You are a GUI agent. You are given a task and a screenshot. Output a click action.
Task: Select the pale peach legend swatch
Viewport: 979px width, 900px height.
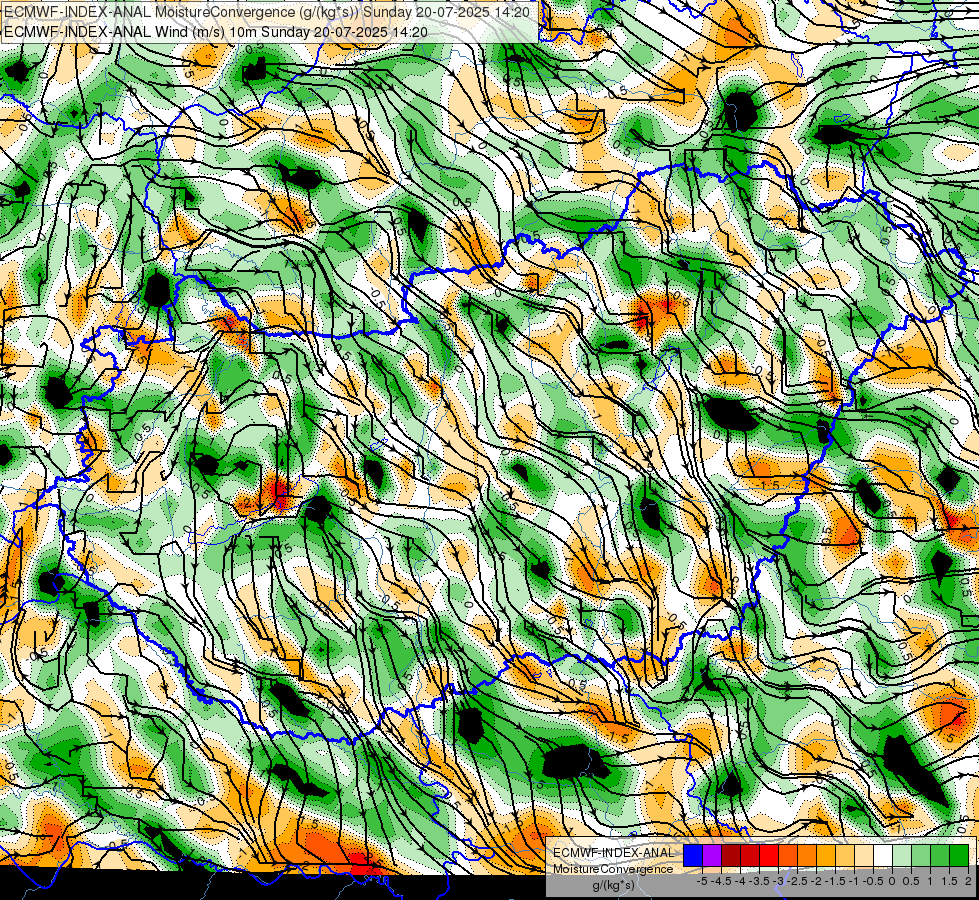point(864,855)
